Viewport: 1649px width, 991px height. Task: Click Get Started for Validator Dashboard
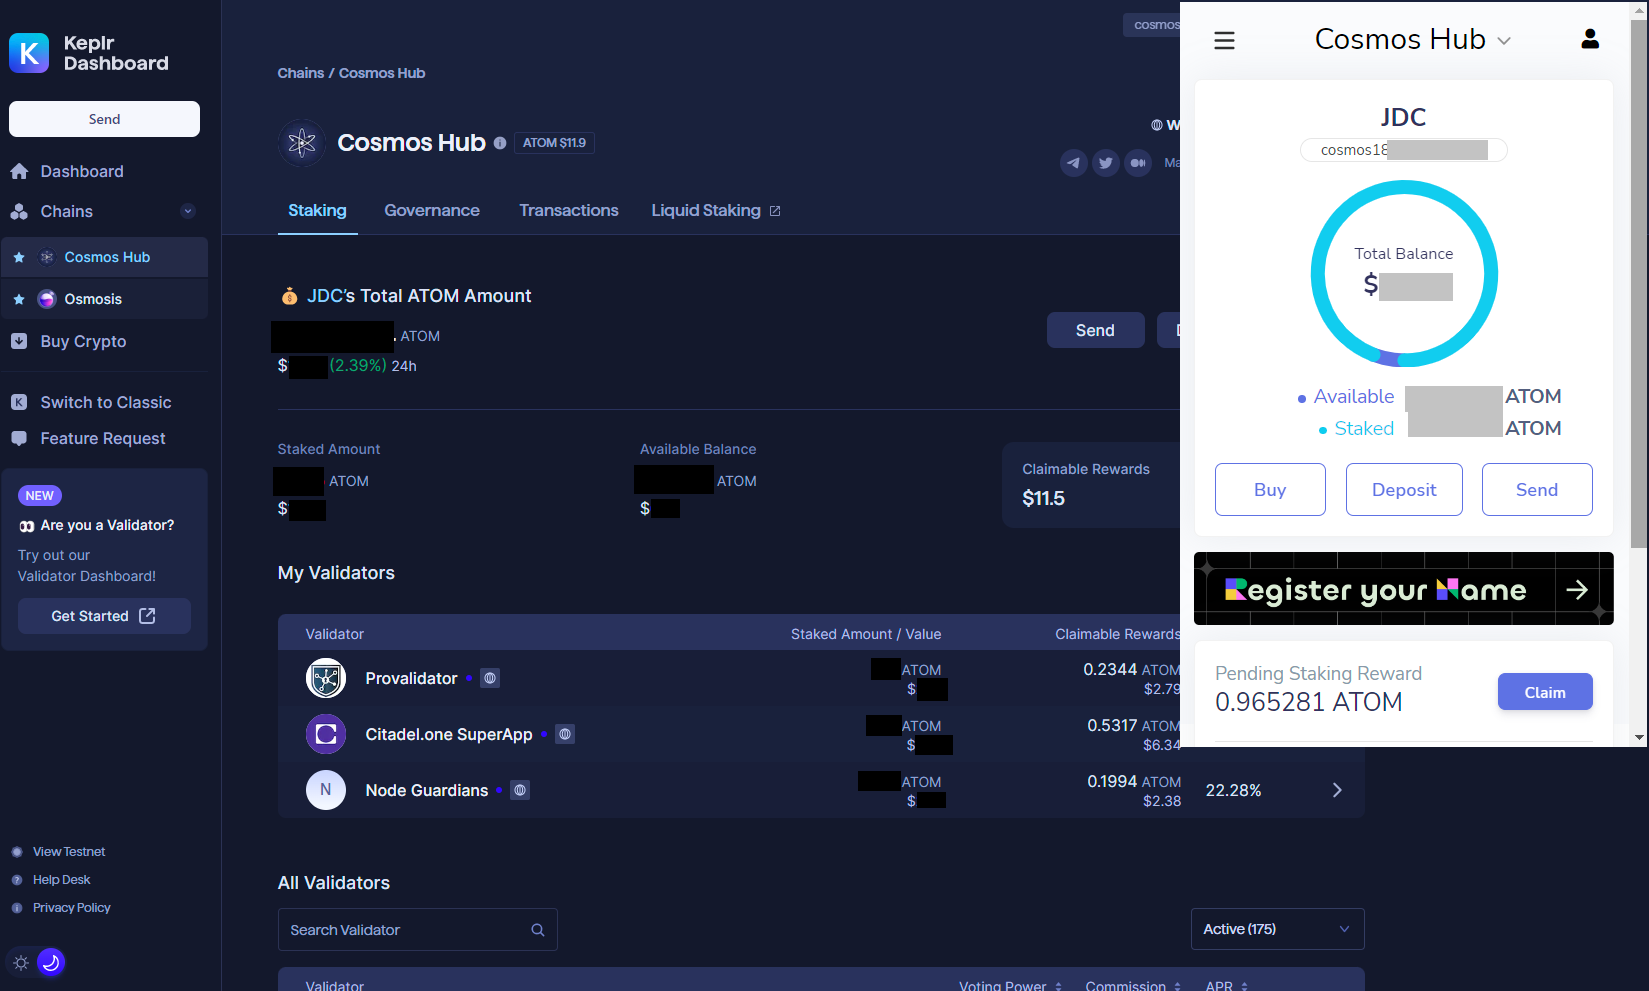pos(104,616)
